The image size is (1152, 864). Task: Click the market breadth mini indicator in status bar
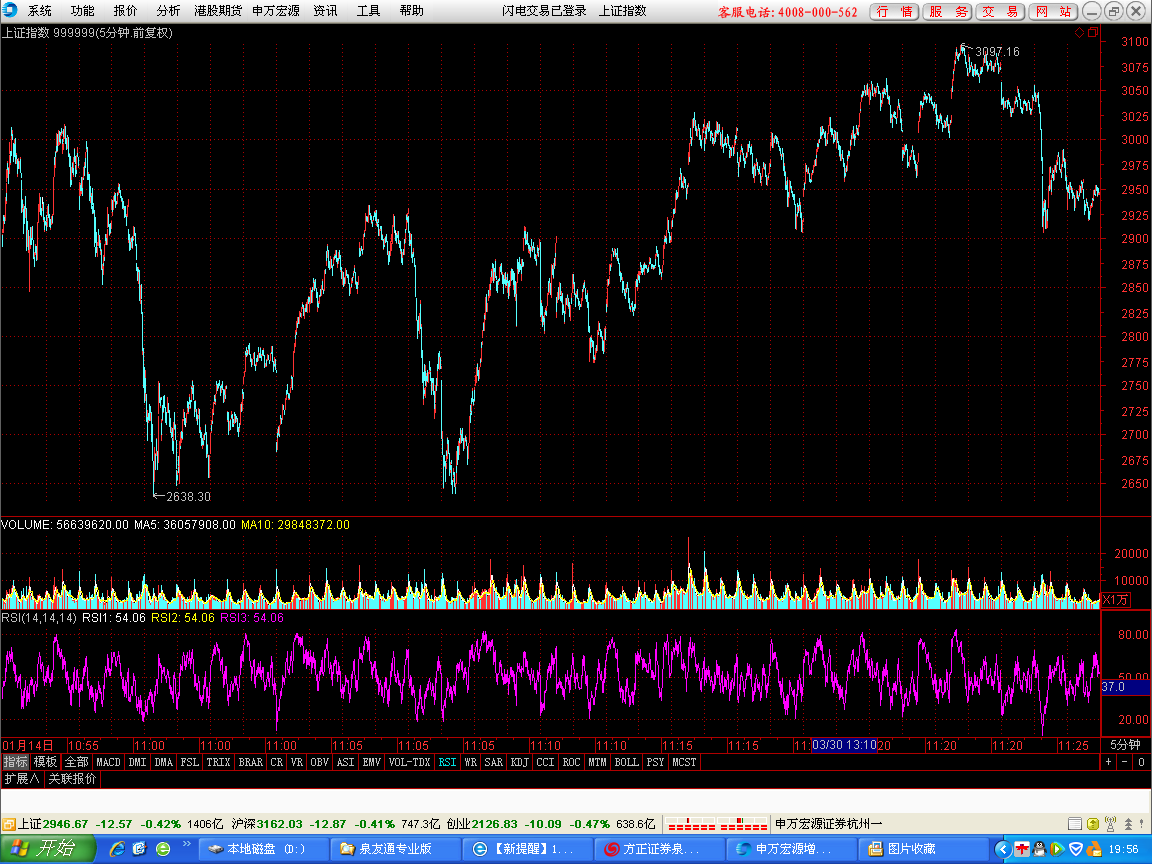click(718, 824)
